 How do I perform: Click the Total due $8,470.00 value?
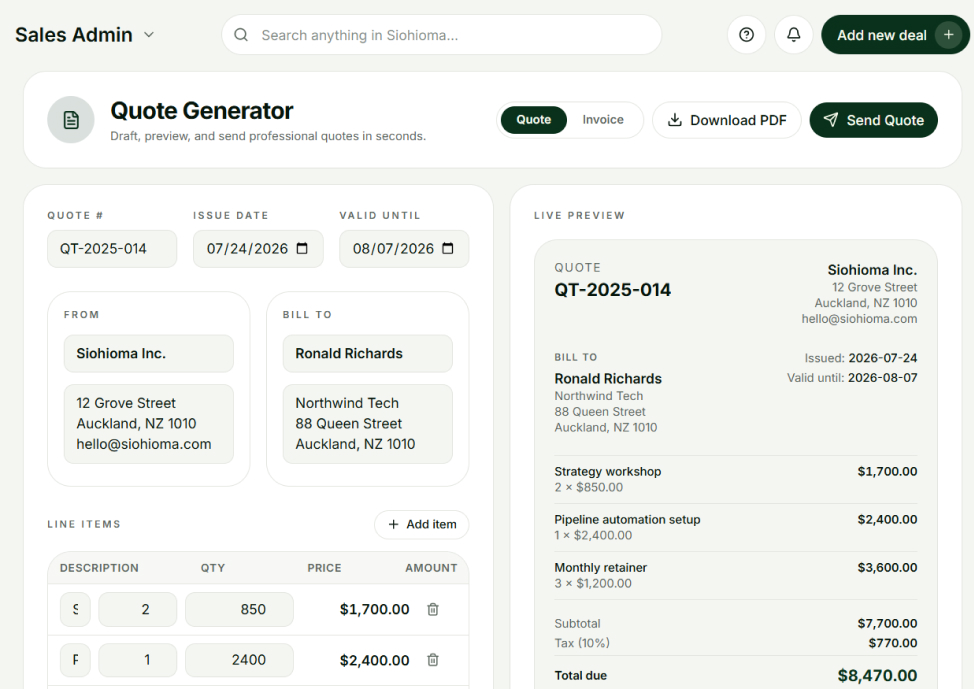pos(877,675)
